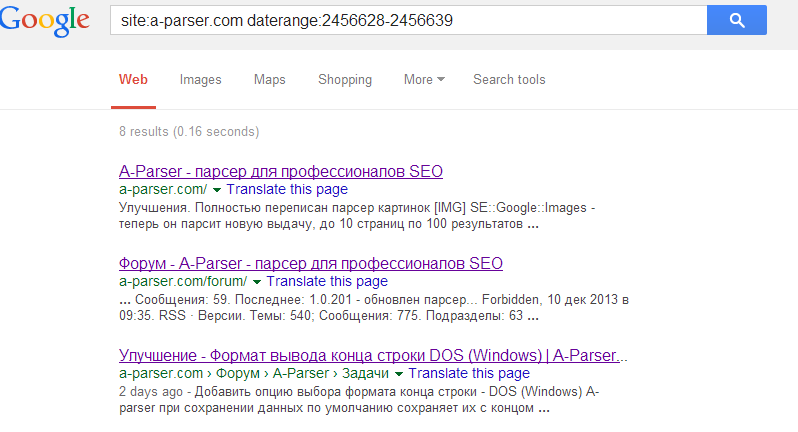The width and height of the screenshot is (798, 432).
Task: Click the green 'a-parser.com/' URL text
Action: [163, 189]
